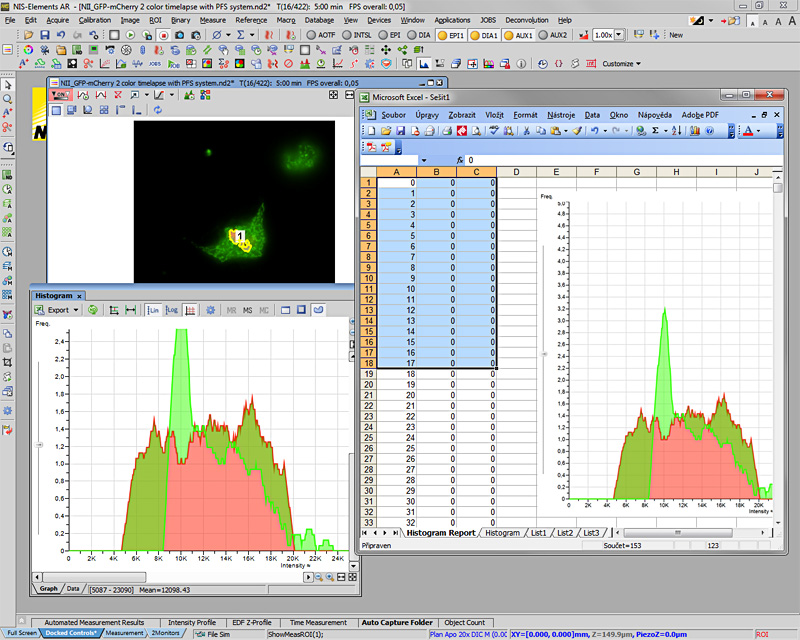Image resolution: width=800 pixels, height=640 pixels.
Task: Toggle the histogram grid lines button
Action: click(x=190, y=310)
